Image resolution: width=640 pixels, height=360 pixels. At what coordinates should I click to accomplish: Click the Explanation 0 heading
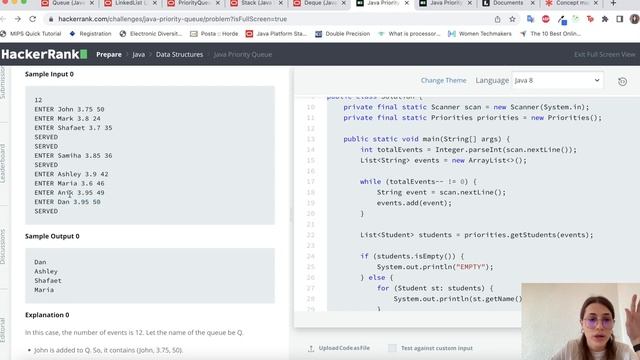click(x=47, y=315)
